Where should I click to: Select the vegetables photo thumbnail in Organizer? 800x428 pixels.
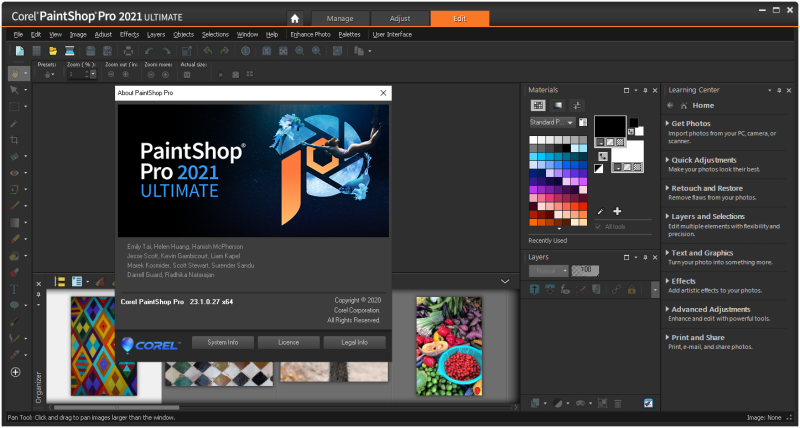pos(449,345)
